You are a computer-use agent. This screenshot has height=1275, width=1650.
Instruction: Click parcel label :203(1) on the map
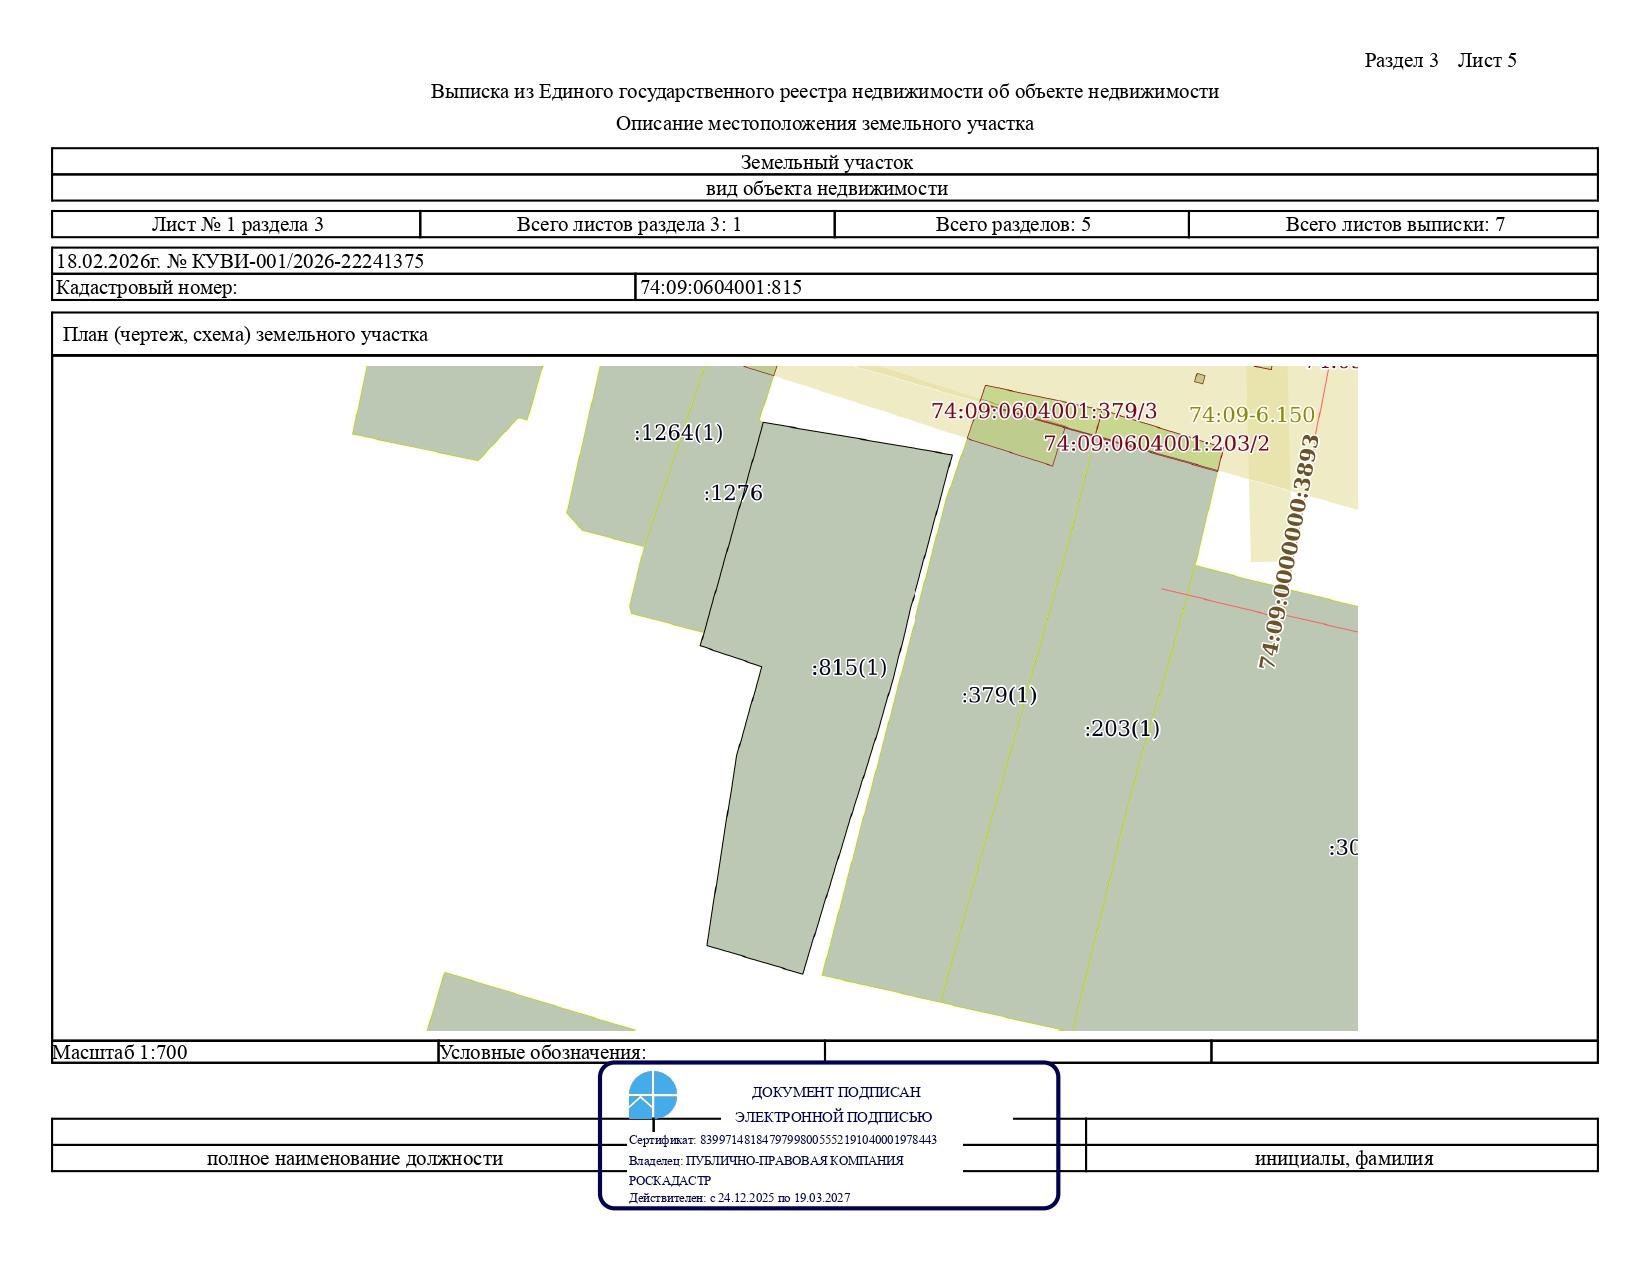click(x=1122, y=728)
